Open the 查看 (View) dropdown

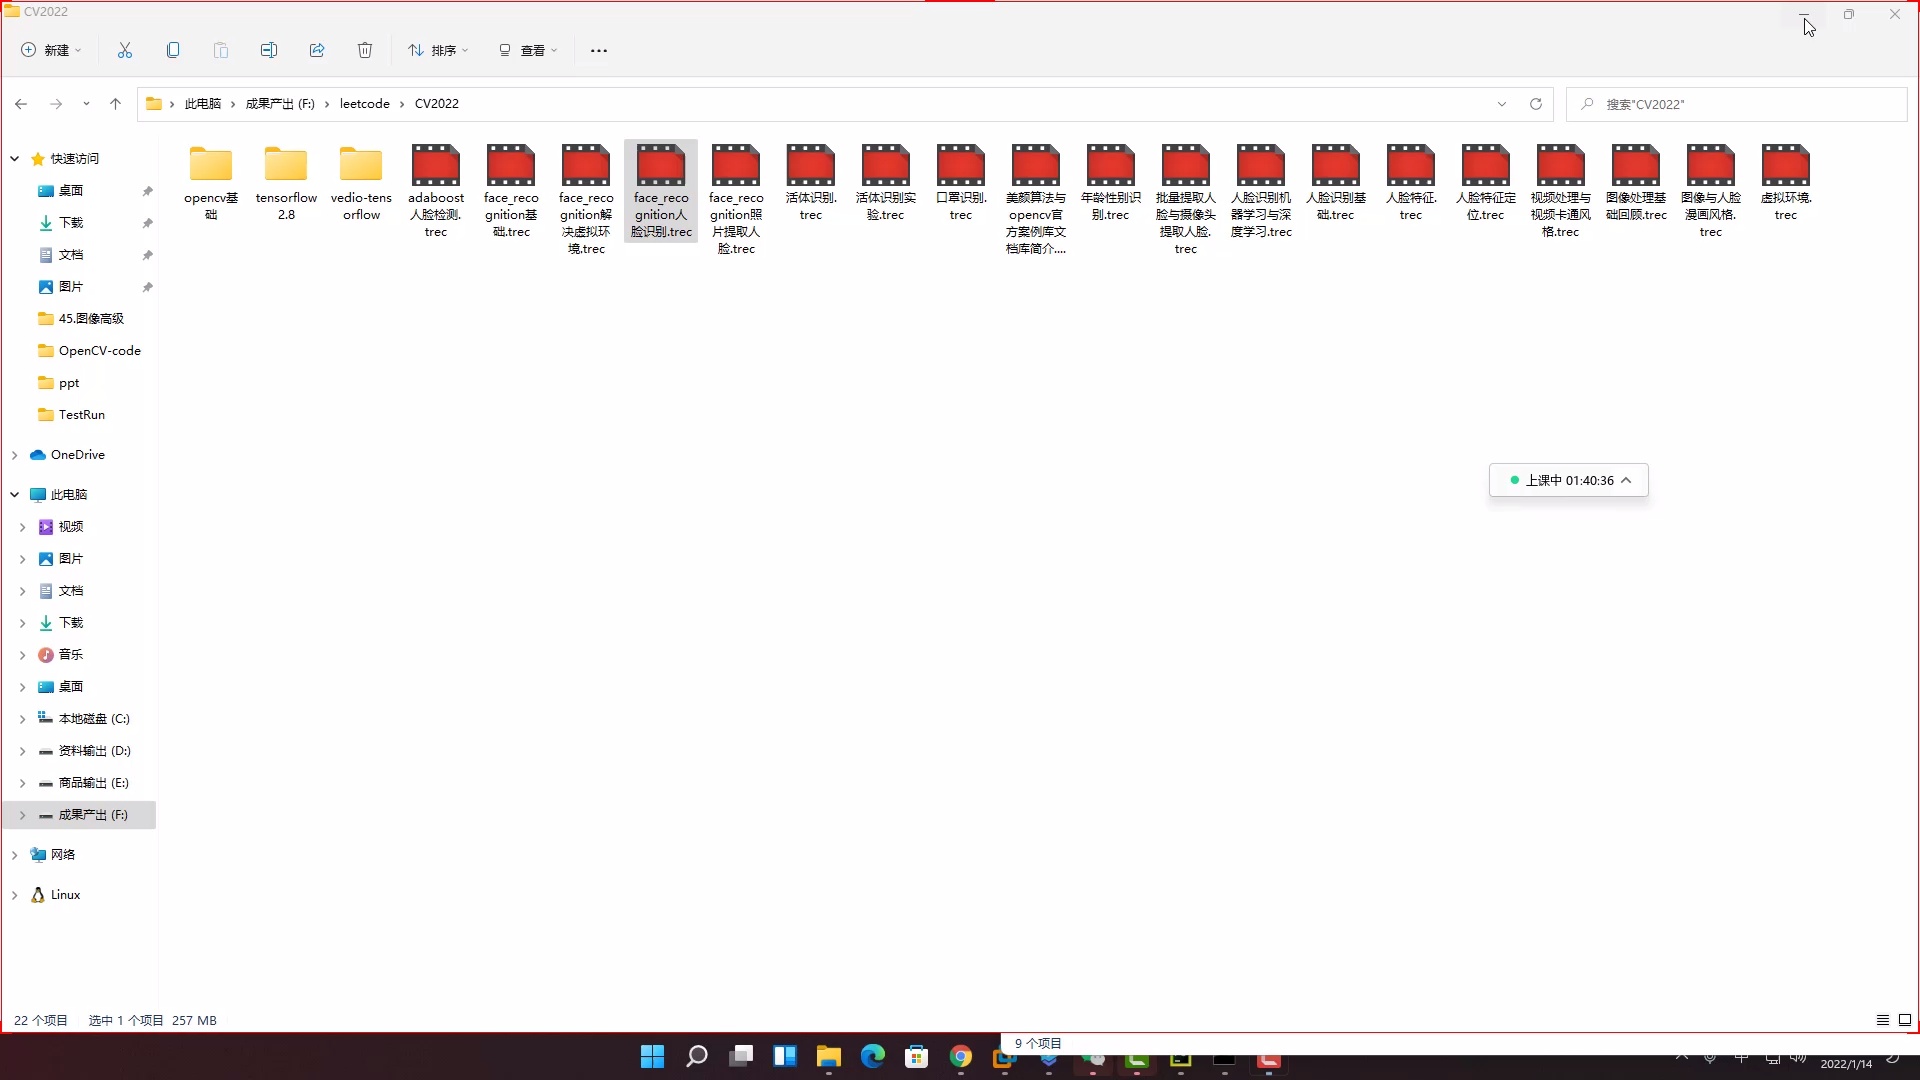click(529, 50)
